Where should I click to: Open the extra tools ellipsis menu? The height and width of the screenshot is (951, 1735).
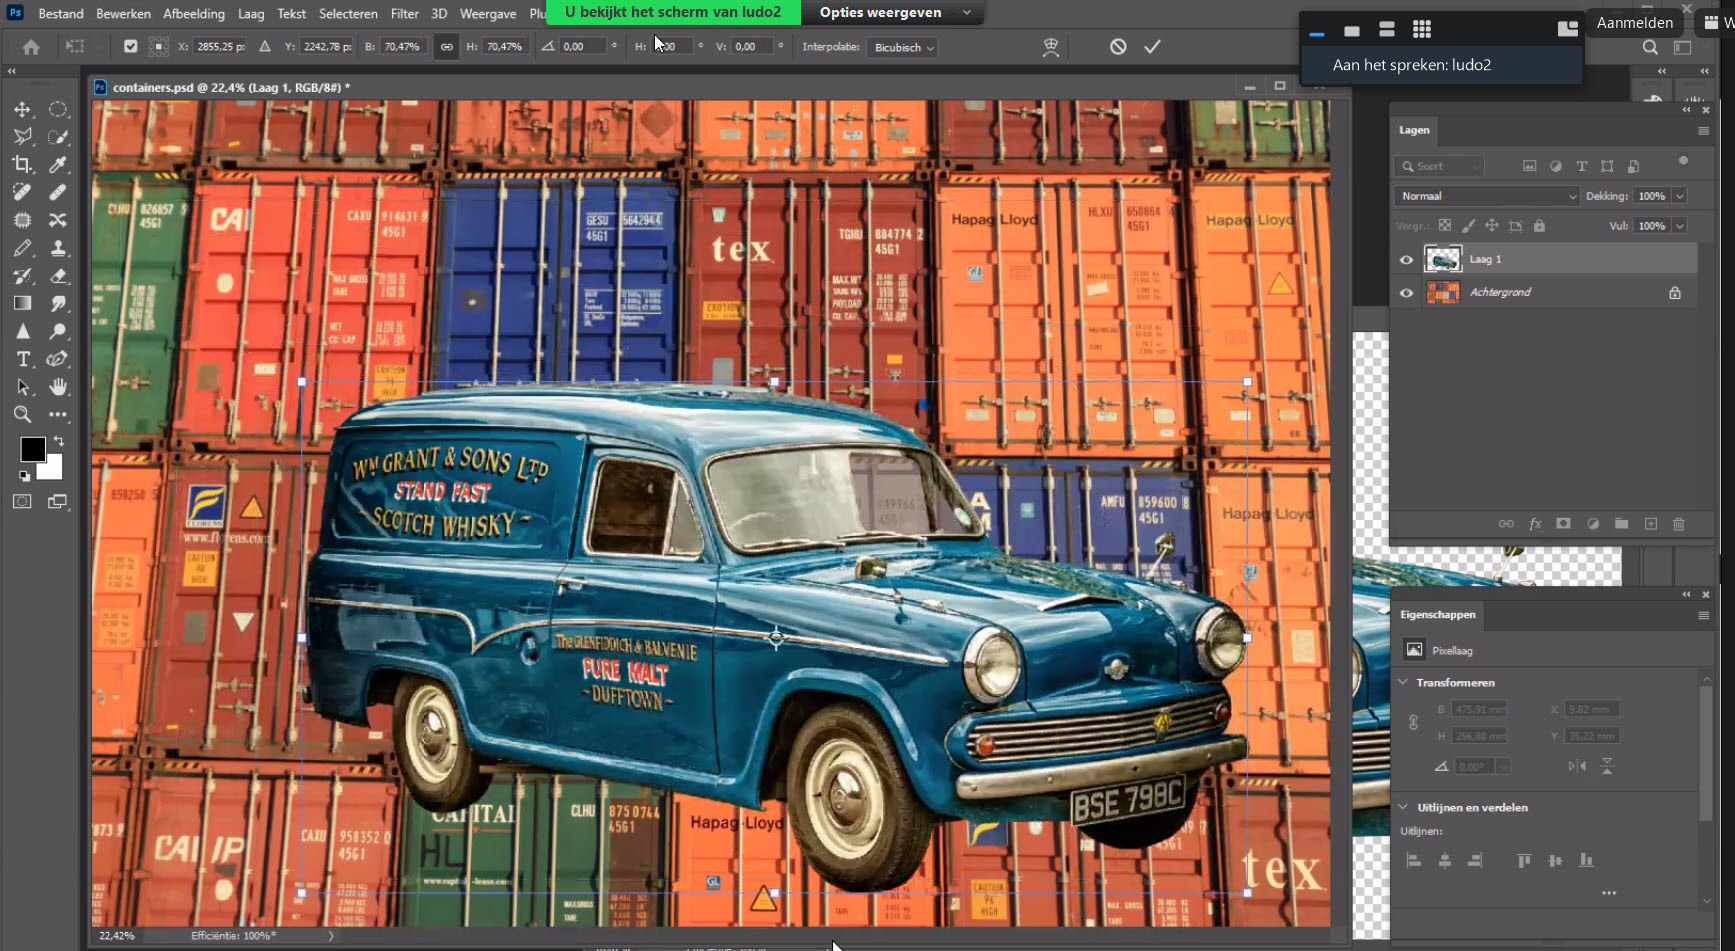coord(58,414)
